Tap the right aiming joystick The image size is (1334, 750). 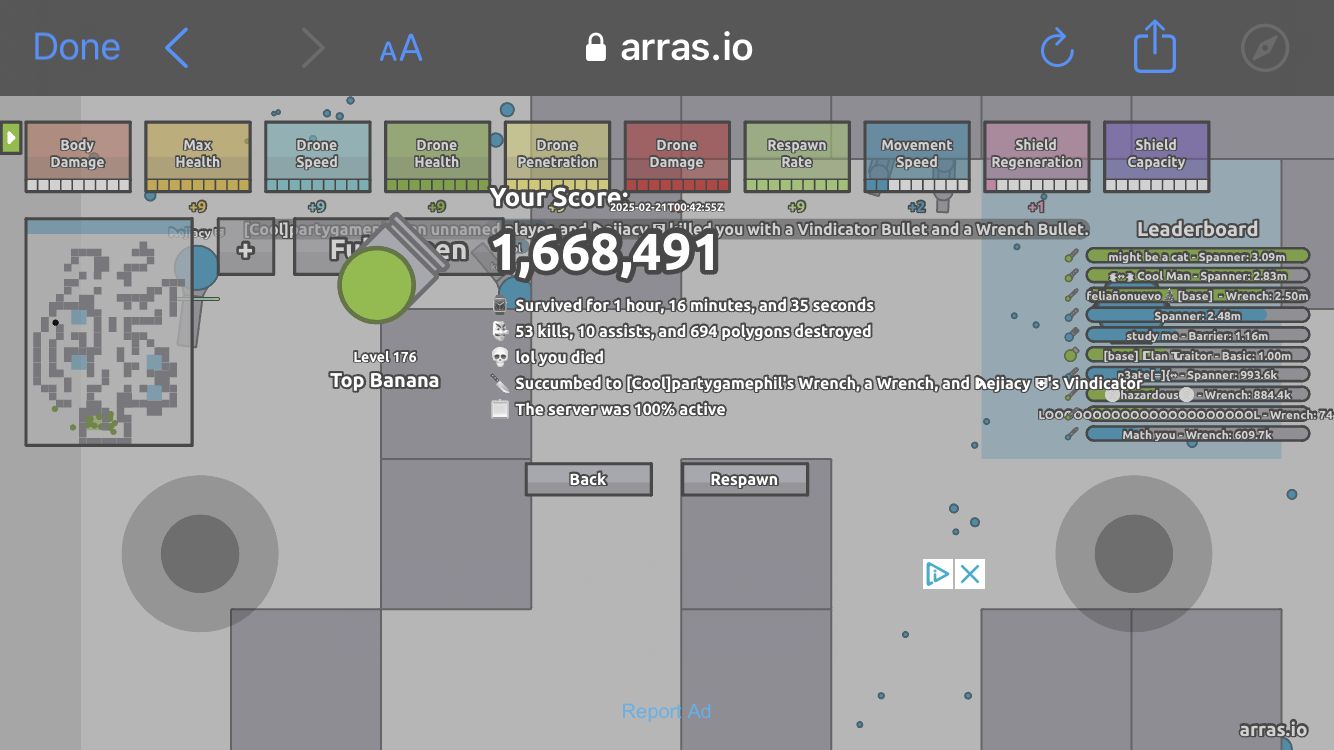(1134, 553)
